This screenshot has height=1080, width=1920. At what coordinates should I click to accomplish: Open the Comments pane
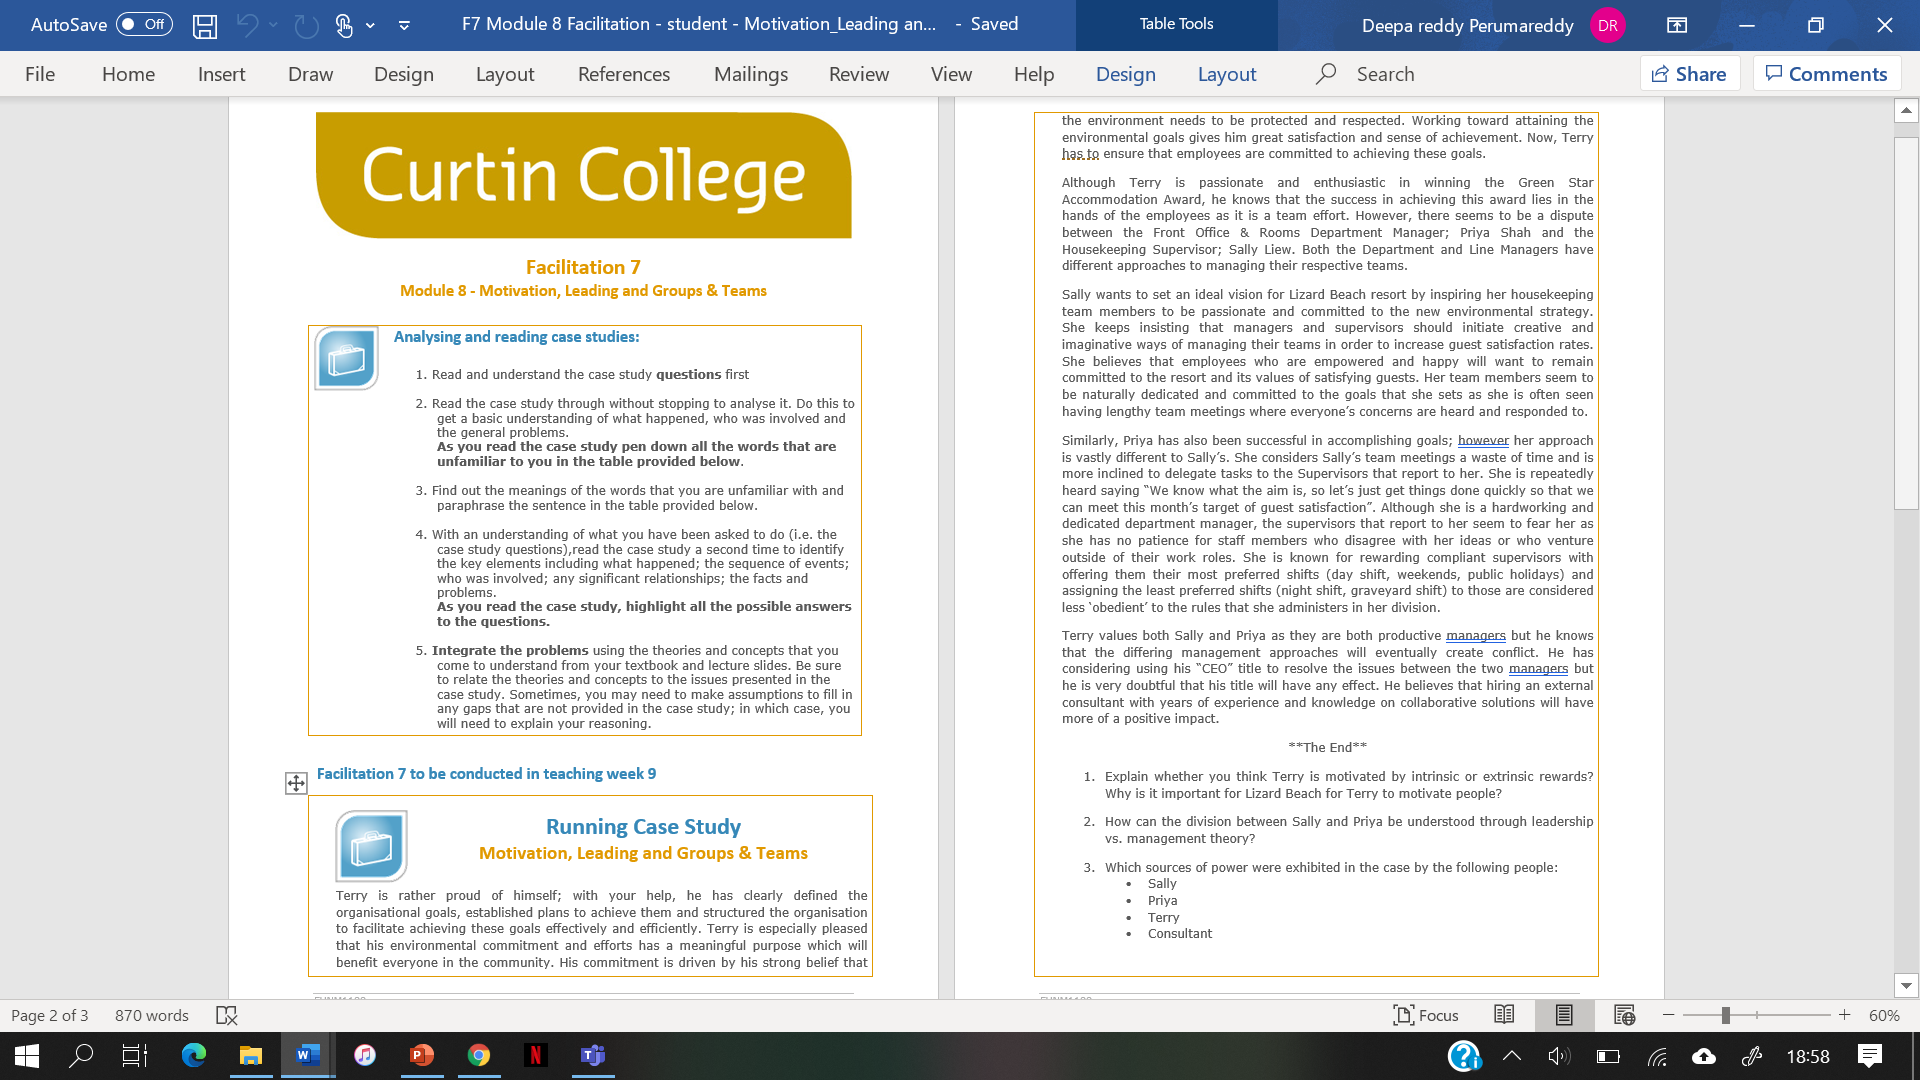[1827, 73]
